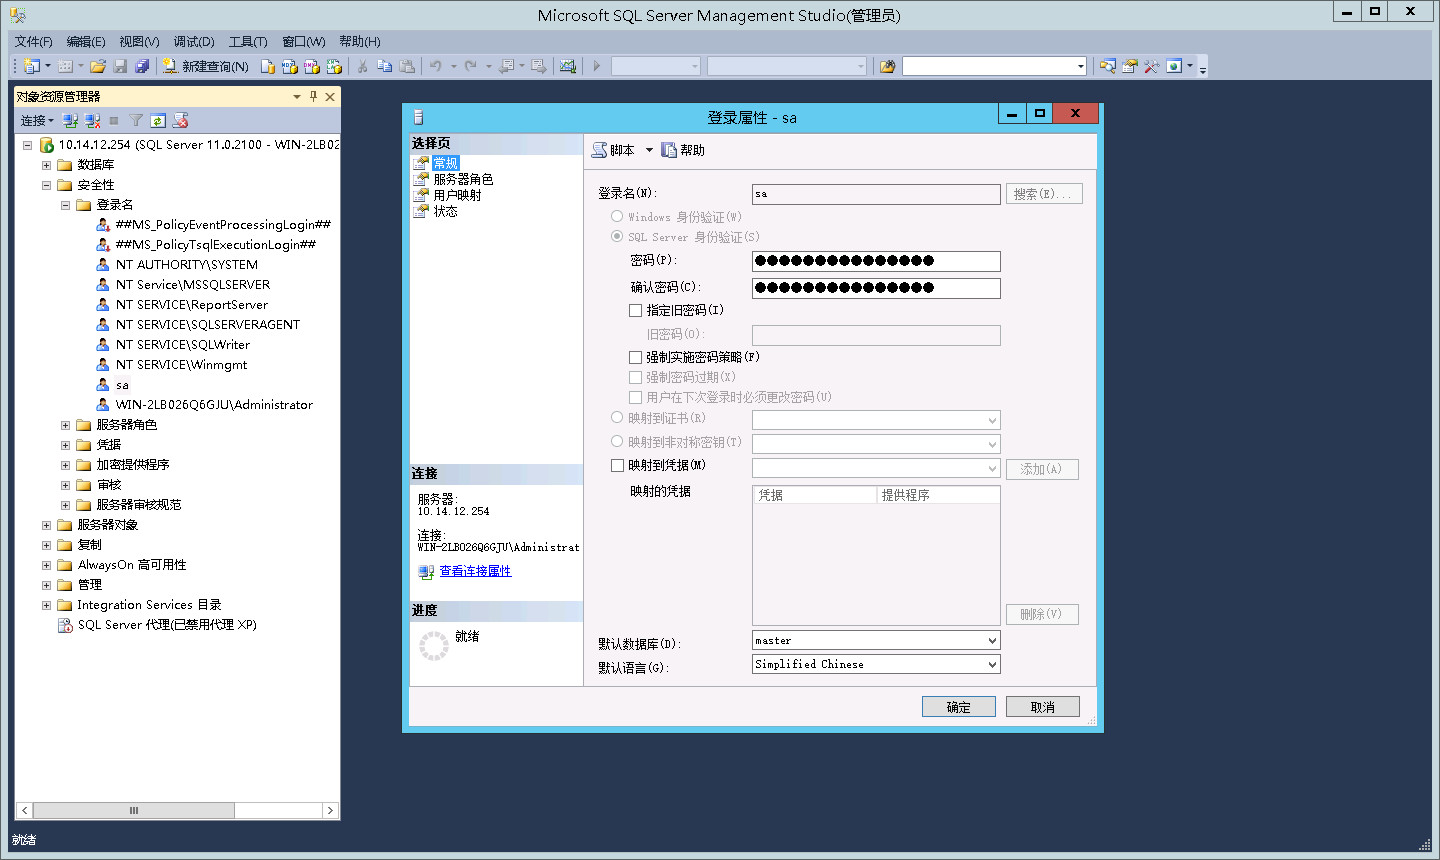Click the Save disk icon in toolbar
This screenshot has height=860, width=1440.
coord(120,66)
